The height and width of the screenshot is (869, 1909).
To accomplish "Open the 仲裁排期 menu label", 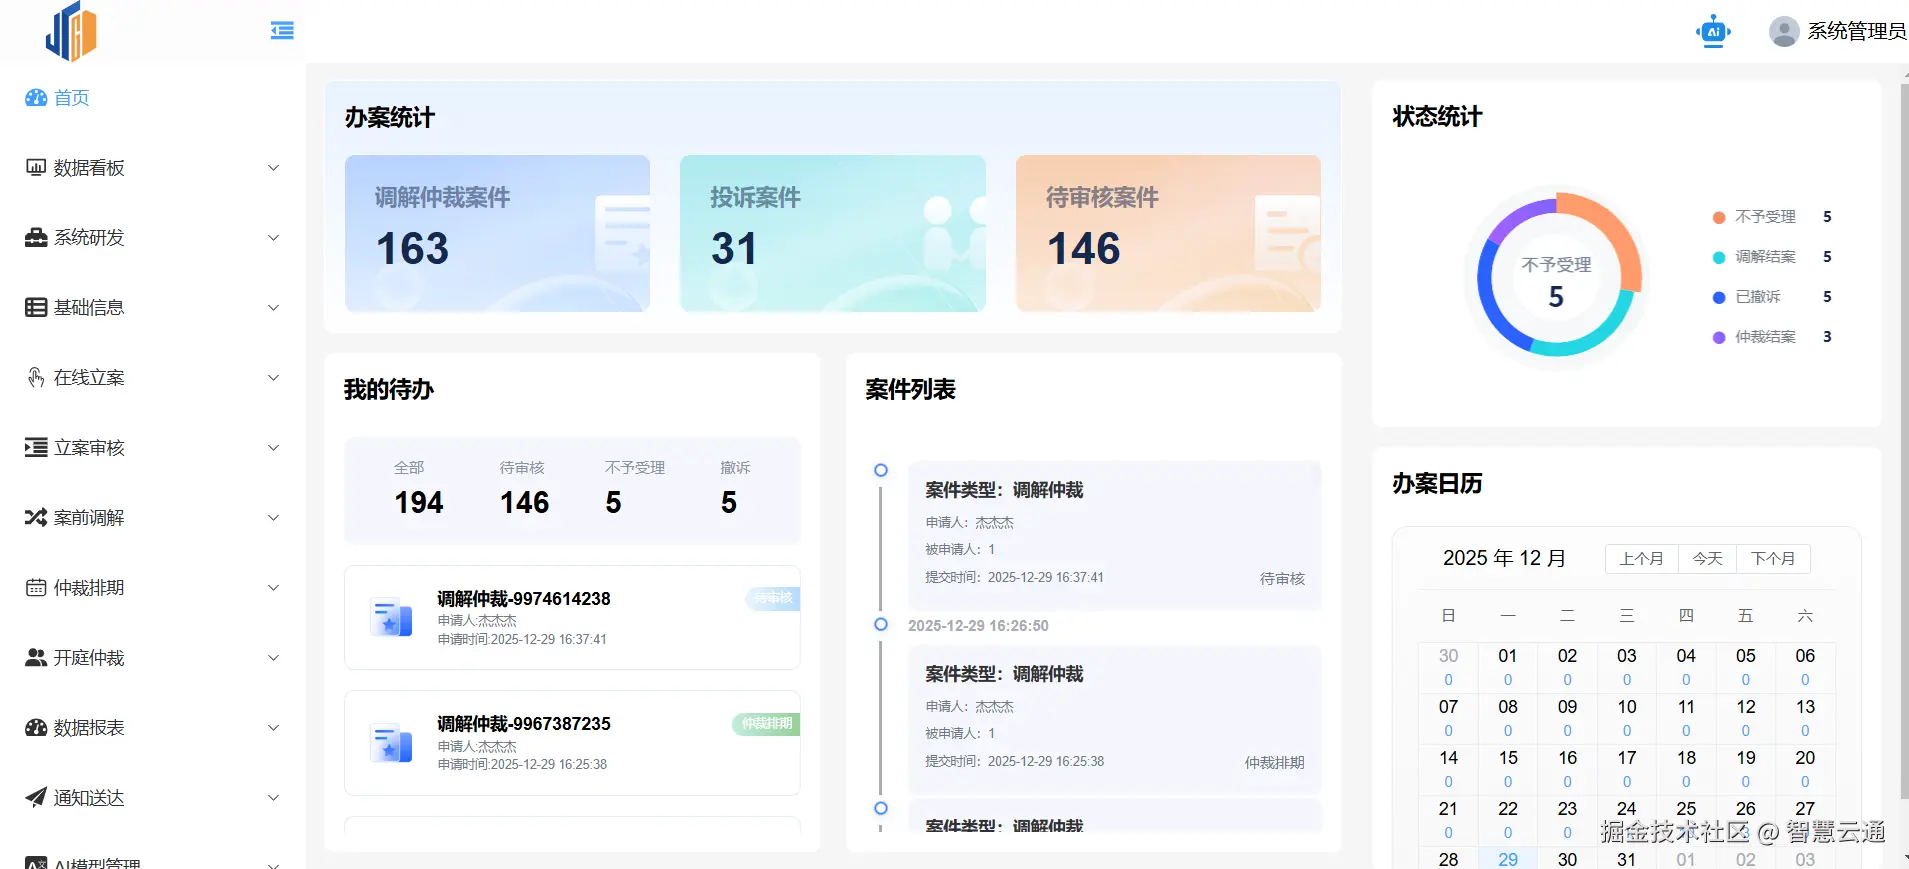I will [89, 588].
